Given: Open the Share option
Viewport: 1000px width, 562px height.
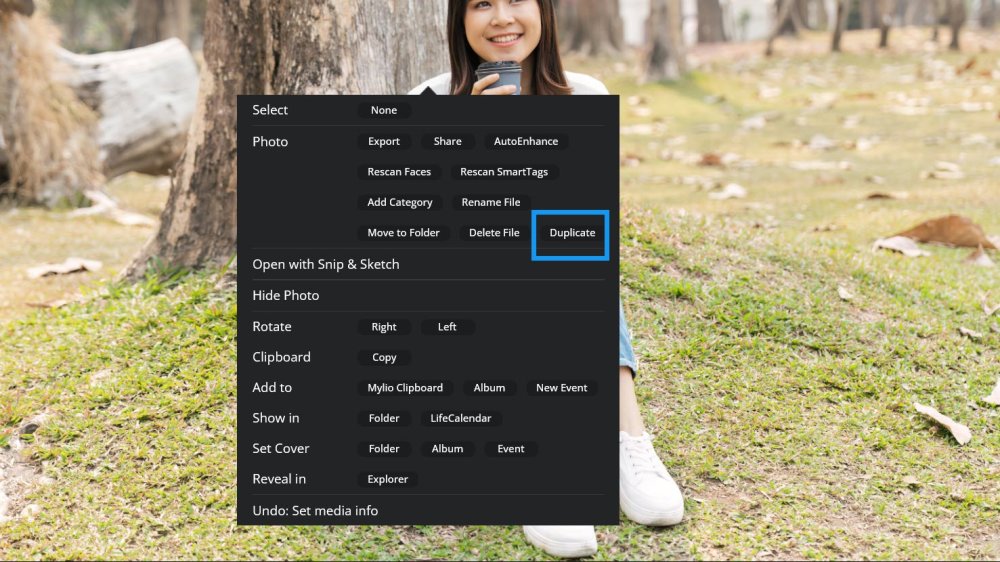Looking at the screenshot, I should point(447,142).
